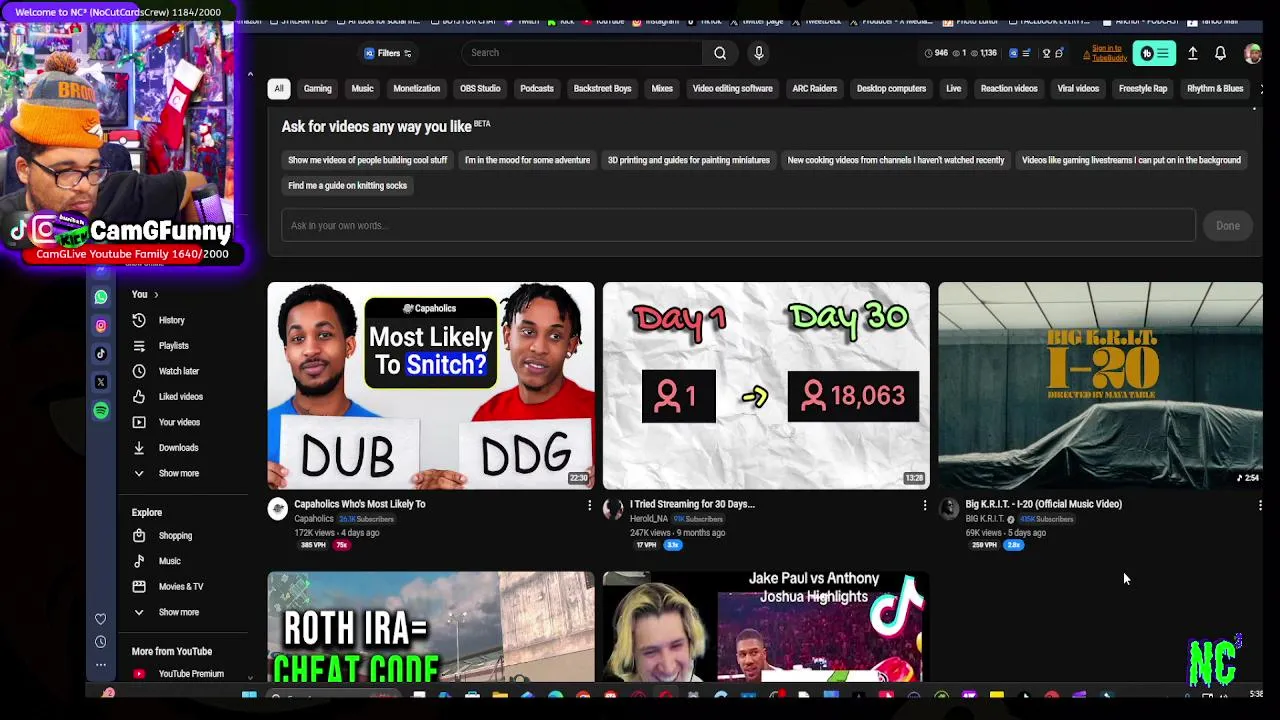
Task: Expand Show more under You section
Action: tap(178, 473)
